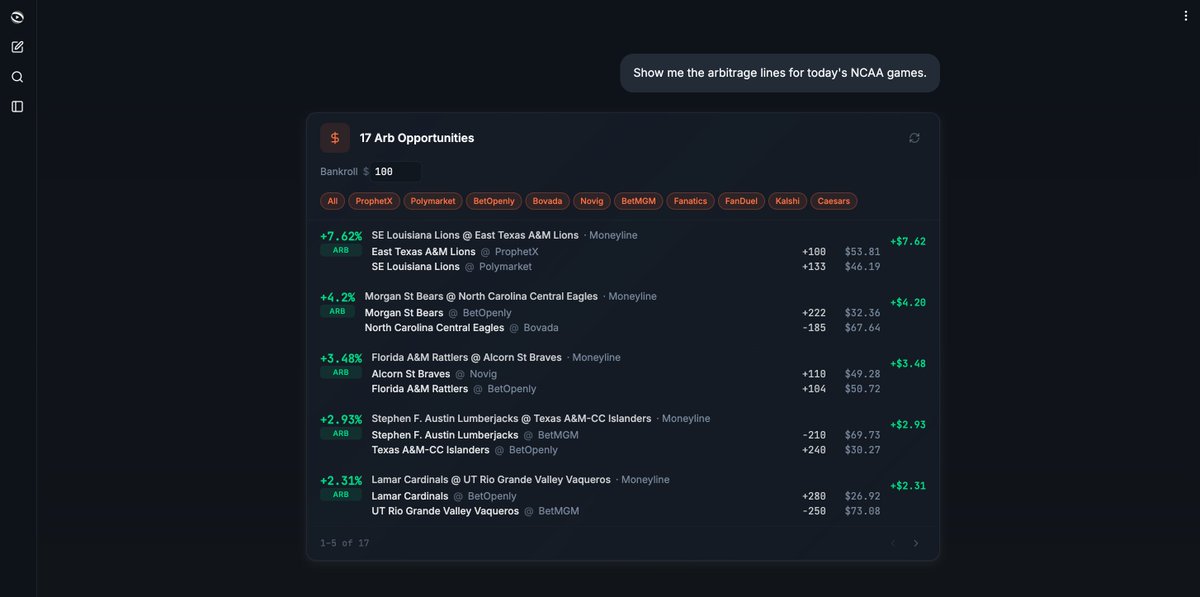
Task: Filter by BetMGM chip
Action: click(x=638, y=201)
